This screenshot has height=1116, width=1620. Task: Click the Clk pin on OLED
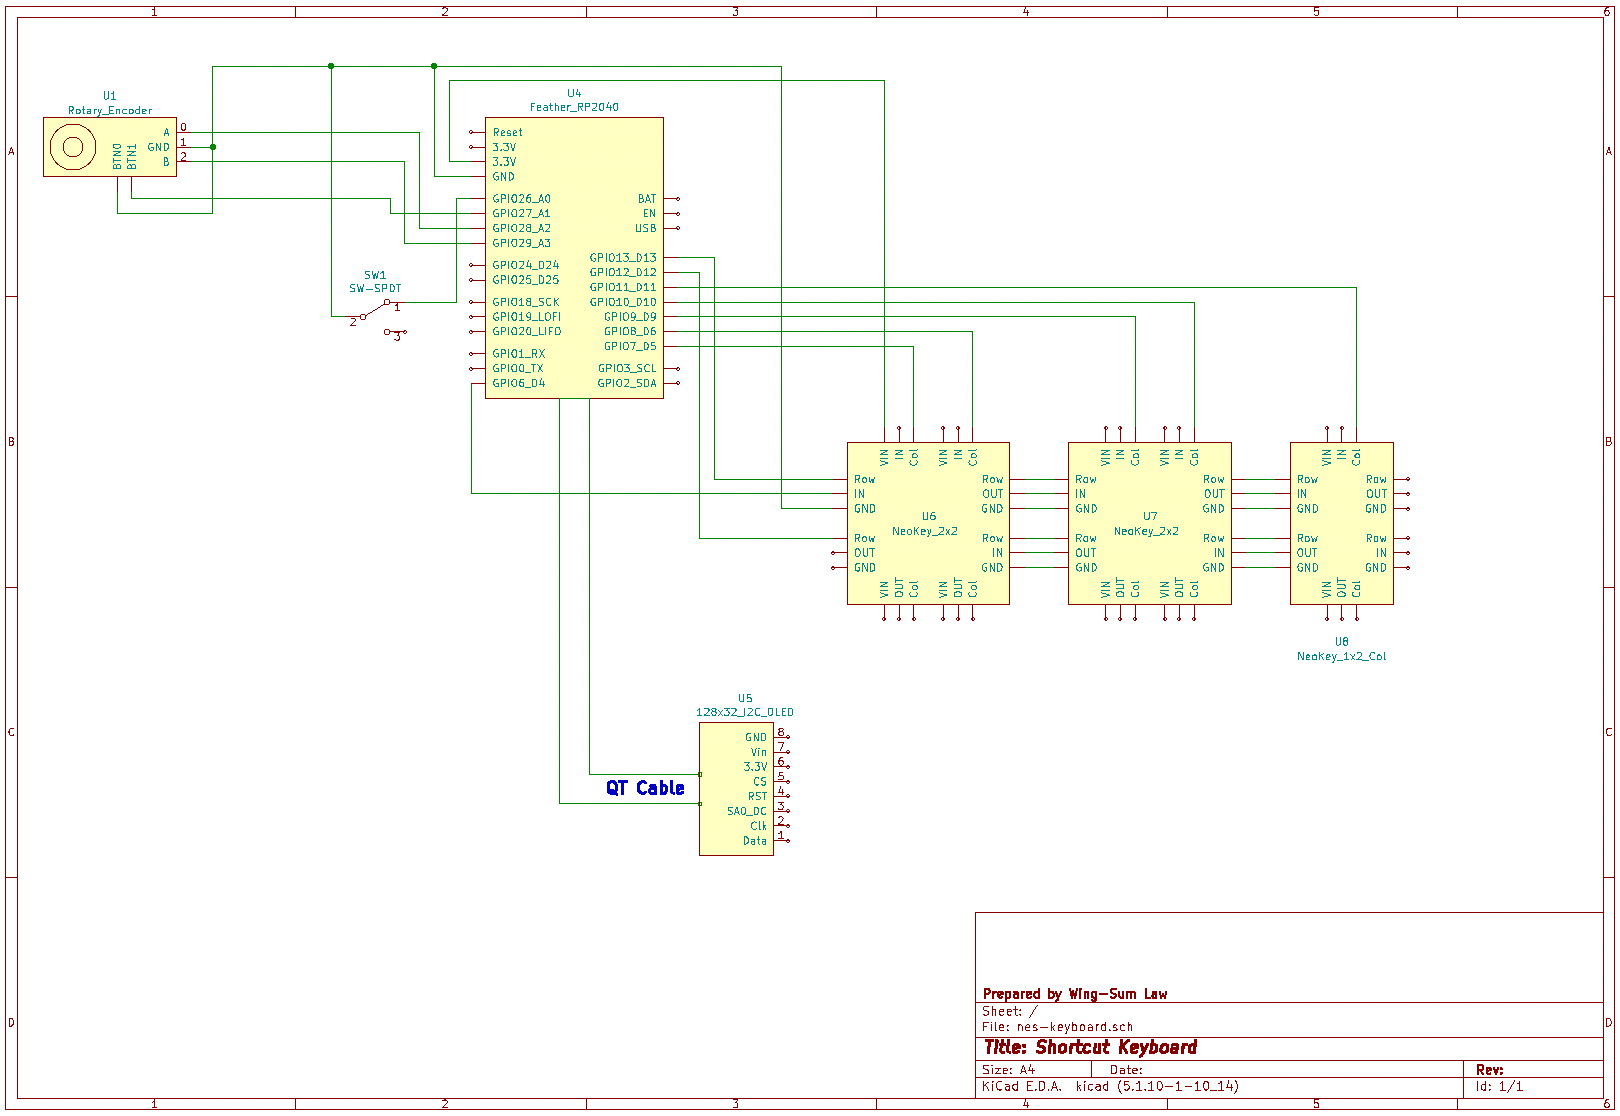(758, 826)
